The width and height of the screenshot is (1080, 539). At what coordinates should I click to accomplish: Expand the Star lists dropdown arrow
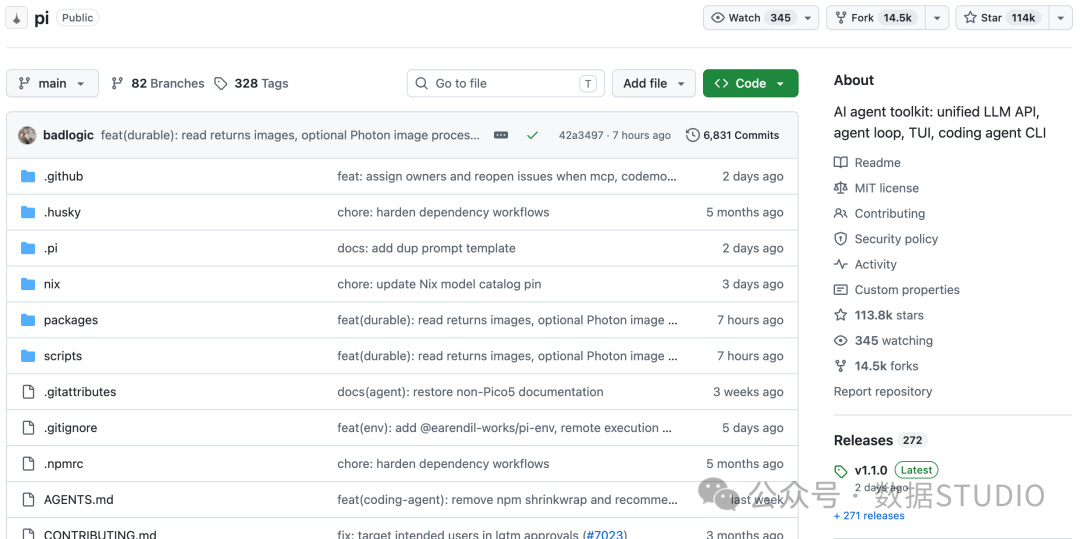click(1061, 18)
